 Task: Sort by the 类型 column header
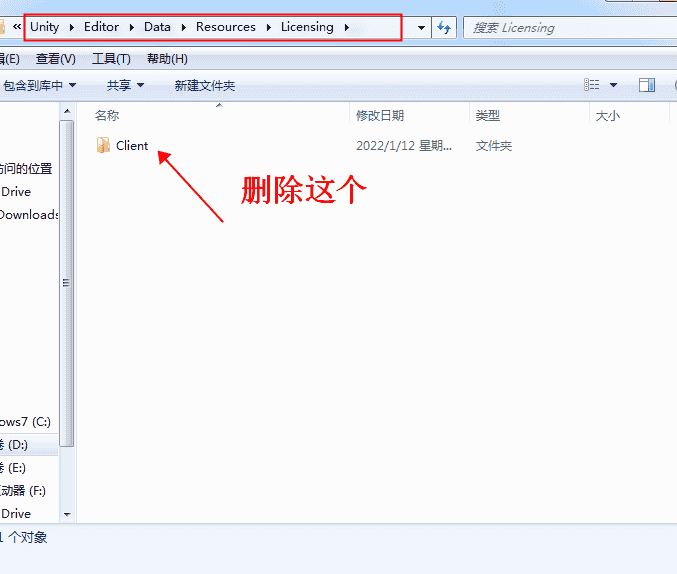click(x=487, y=115)
